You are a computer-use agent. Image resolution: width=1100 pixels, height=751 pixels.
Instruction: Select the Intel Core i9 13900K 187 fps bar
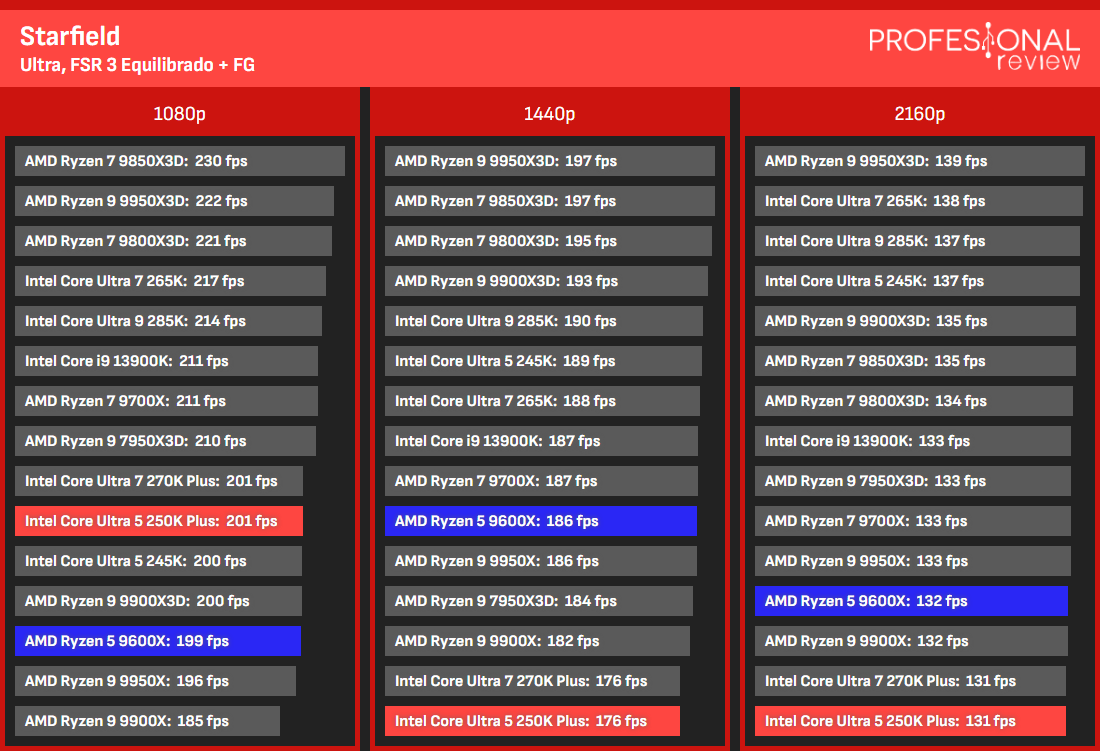click(x=542, y=440)
